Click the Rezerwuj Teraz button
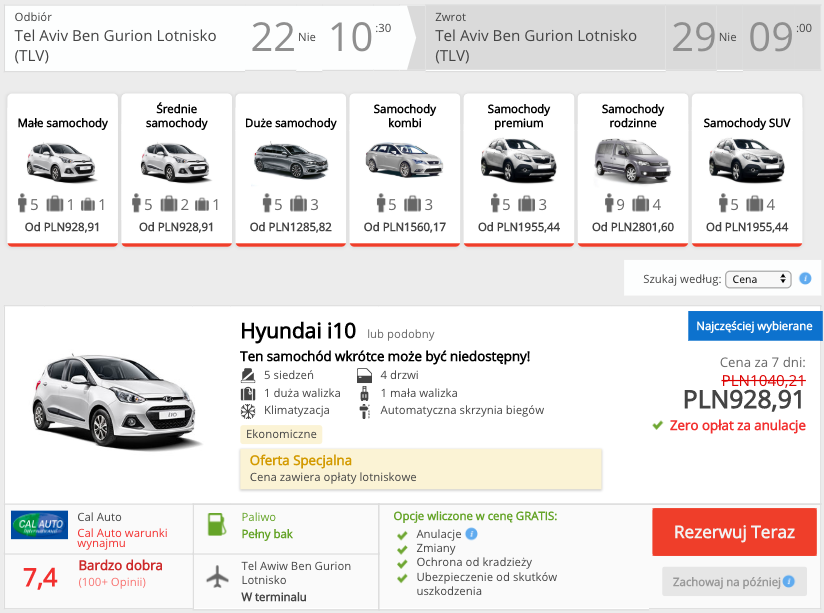This screenshot has width=824, height=613. 734,533
